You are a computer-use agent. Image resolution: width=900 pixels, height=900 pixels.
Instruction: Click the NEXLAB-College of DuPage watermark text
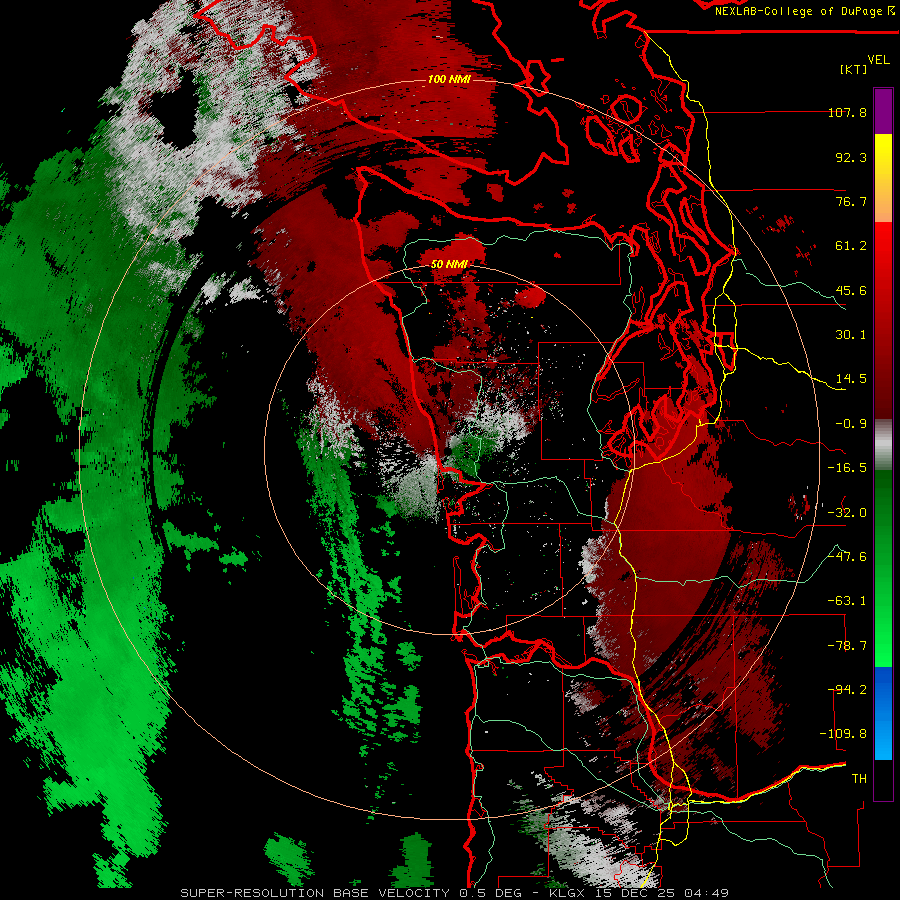coord(803,11)
